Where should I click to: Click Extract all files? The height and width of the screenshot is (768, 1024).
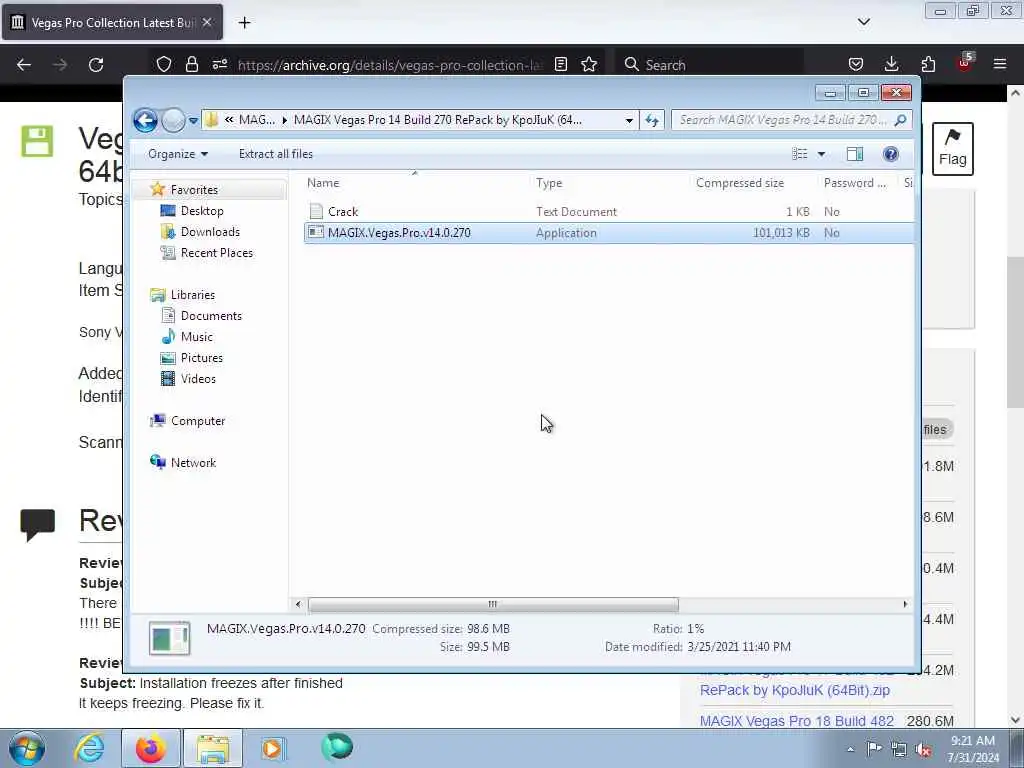[276, 154]
